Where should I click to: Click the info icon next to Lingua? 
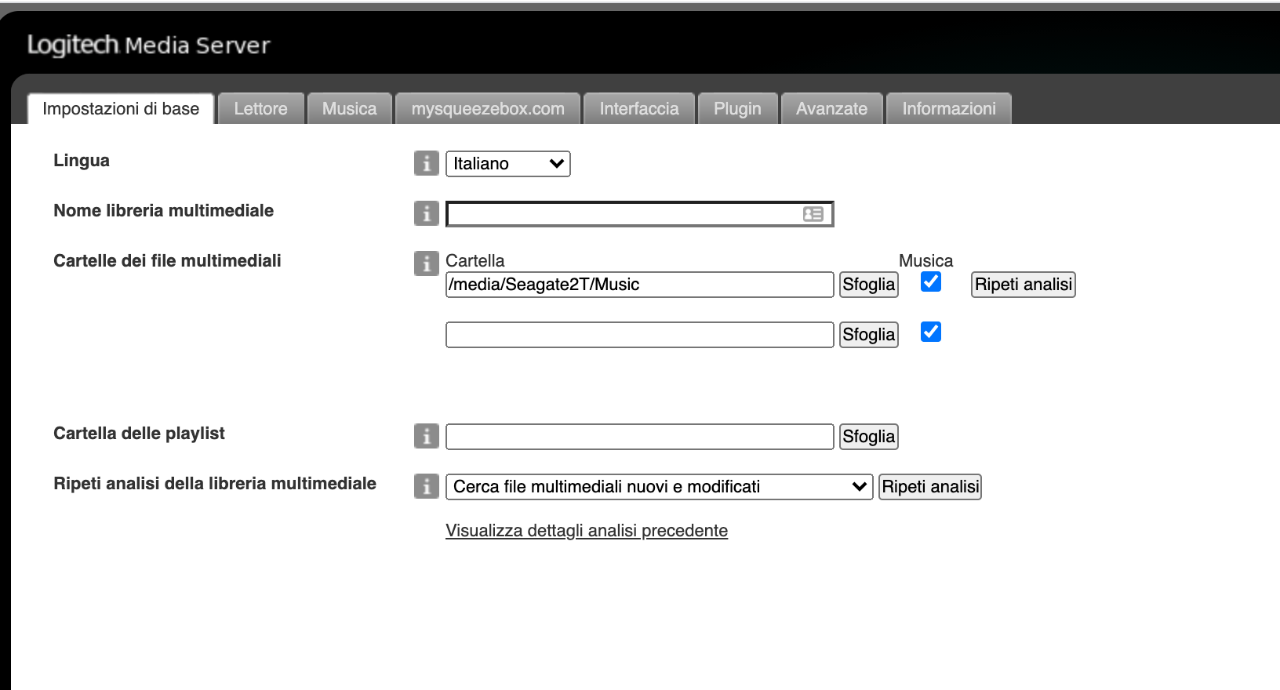click(426, 164)
